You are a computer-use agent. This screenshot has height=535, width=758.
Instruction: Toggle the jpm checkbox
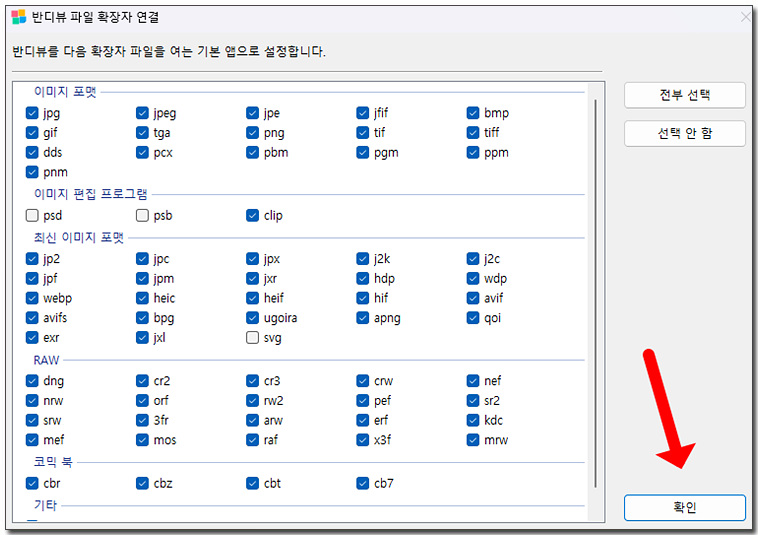click(x=142, y=278)
